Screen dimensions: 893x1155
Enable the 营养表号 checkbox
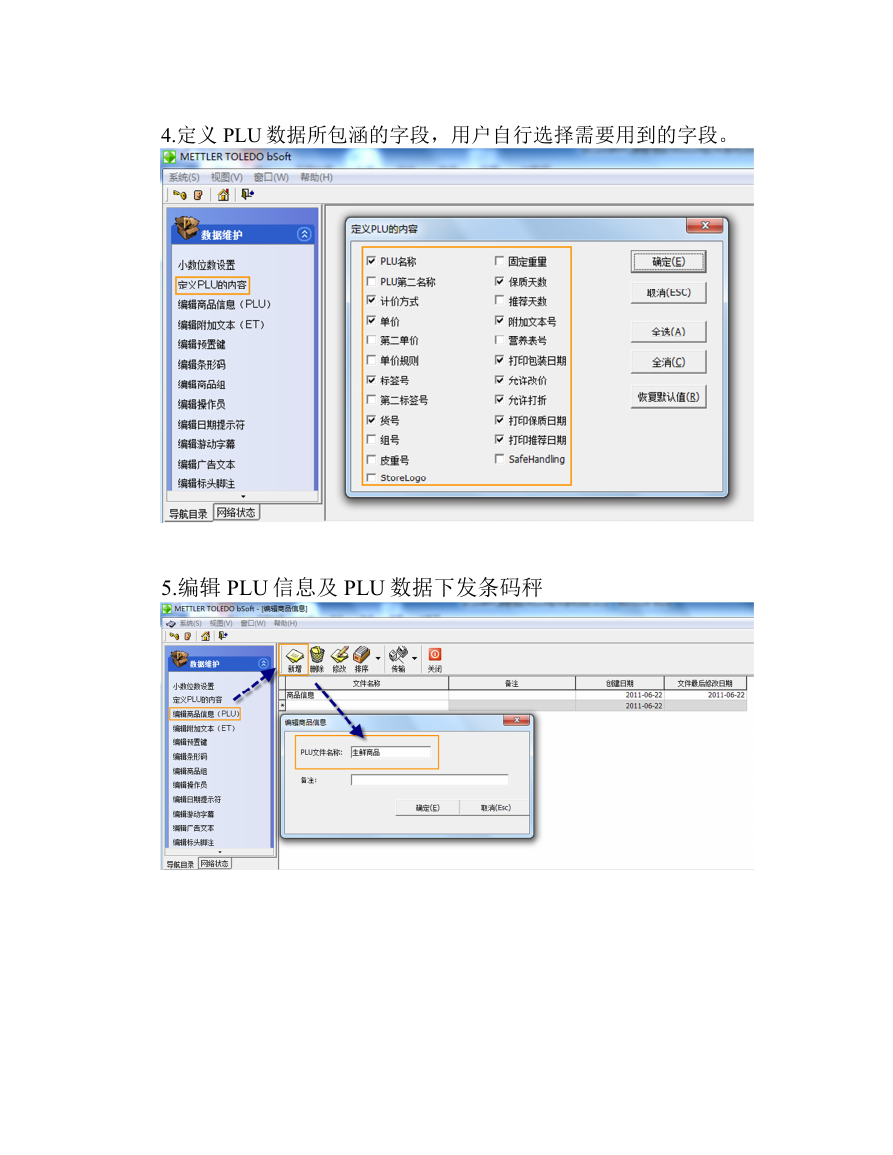point(500,340)
